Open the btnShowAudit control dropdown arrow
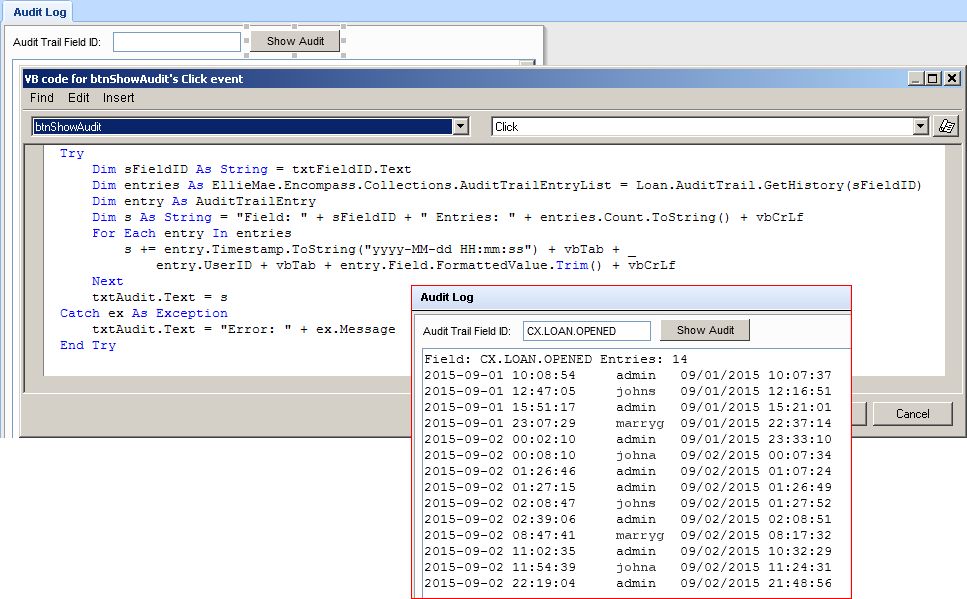The image size is (967, 599). click(x=460, y=126)
